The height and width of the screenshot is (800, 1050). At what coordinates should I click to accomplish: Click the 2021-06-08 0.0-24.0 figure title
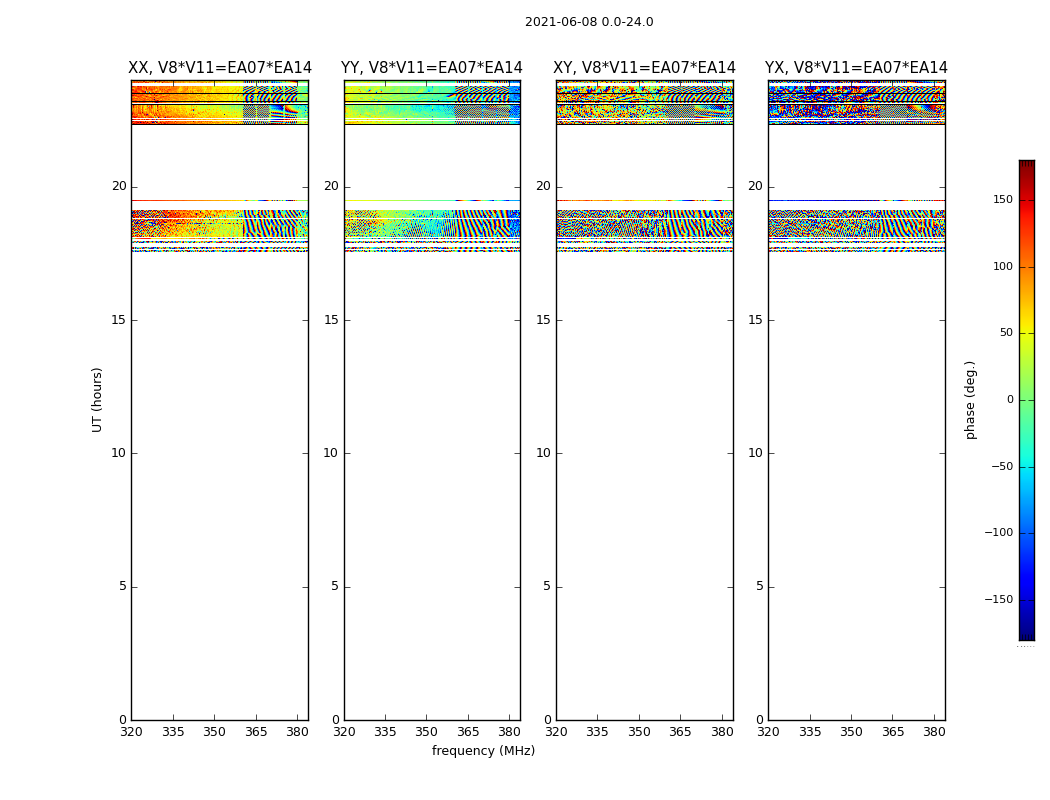[x=589, y=22]
